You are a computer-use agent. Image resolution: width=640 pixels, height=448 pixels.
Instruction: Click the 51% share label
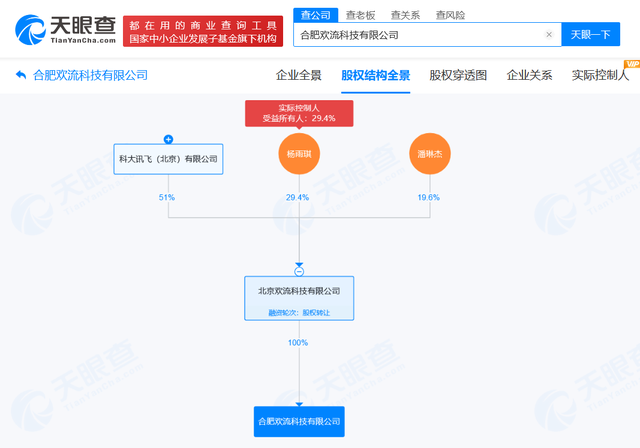pos(167,197)
